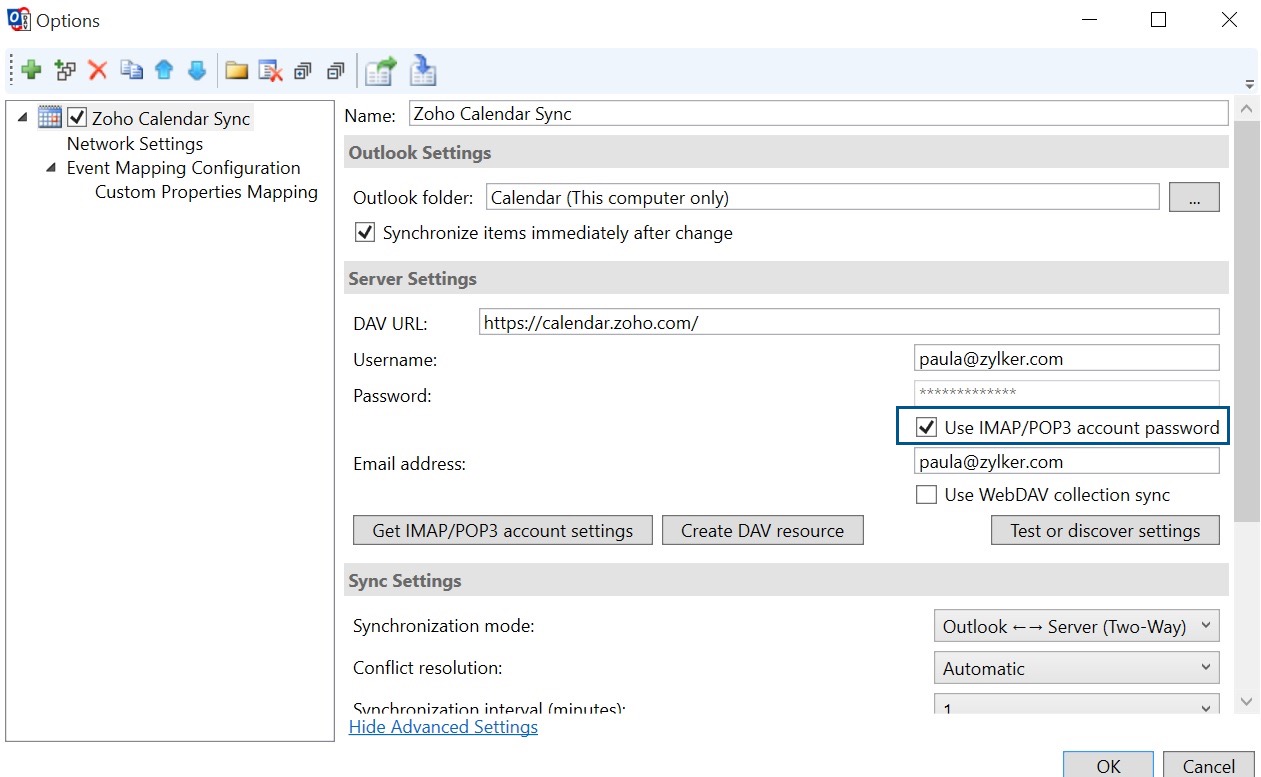The width and height of the screenshot is (1261, 777).
Task: Collapse the Event Mapping Configuration tree node
Action: coord(51,168)
